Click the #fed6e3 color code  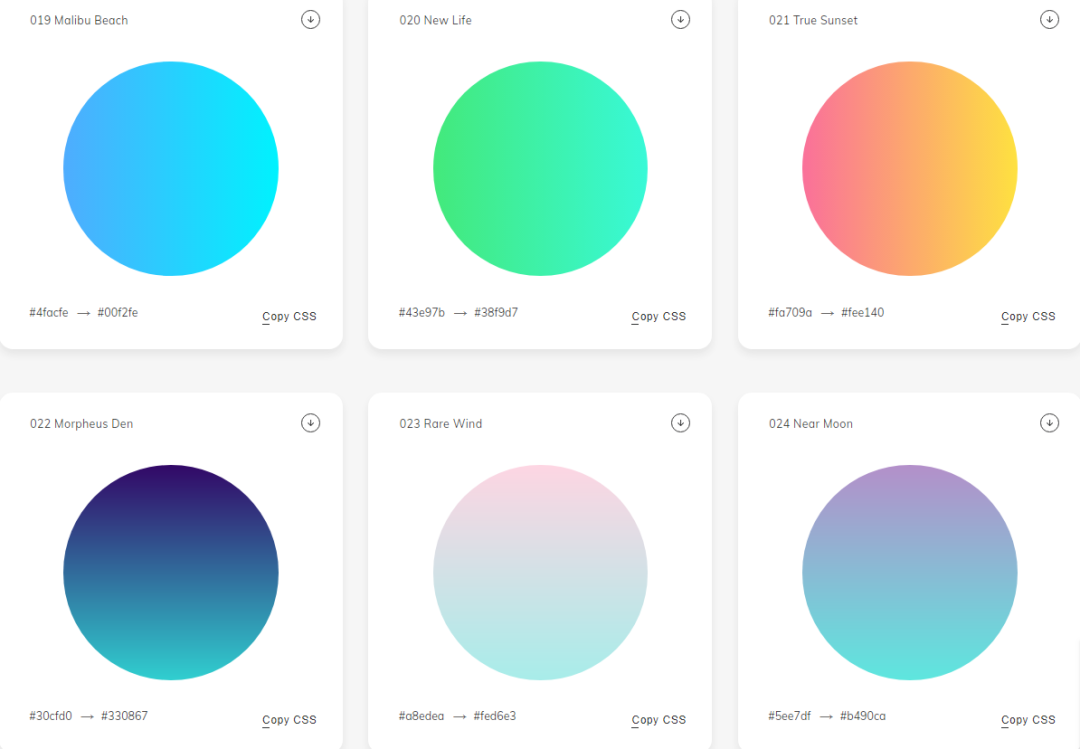click(x=495, y=716)
